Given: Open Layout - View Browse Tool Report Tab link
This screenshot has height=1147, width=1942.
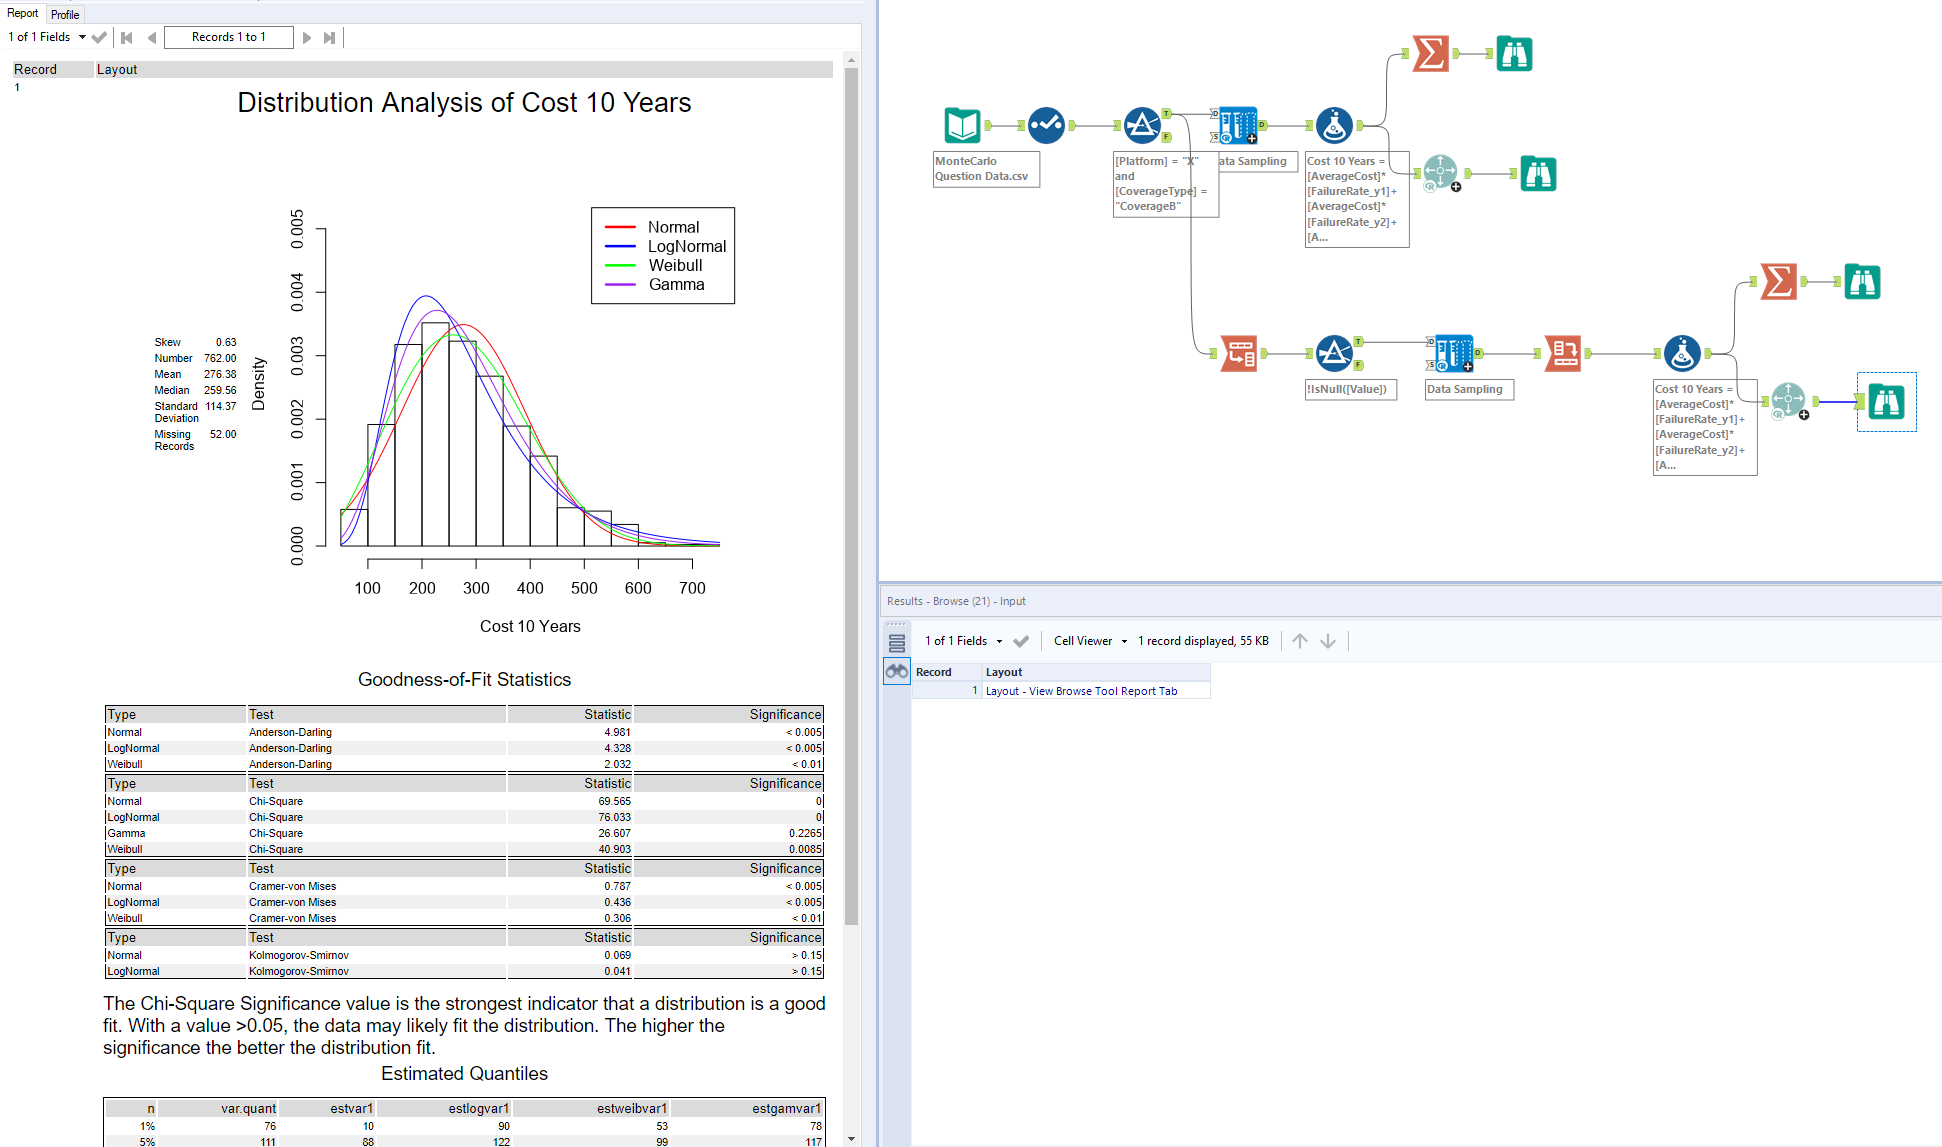Looking at the screenshot, I should [x=1081, y=691].
